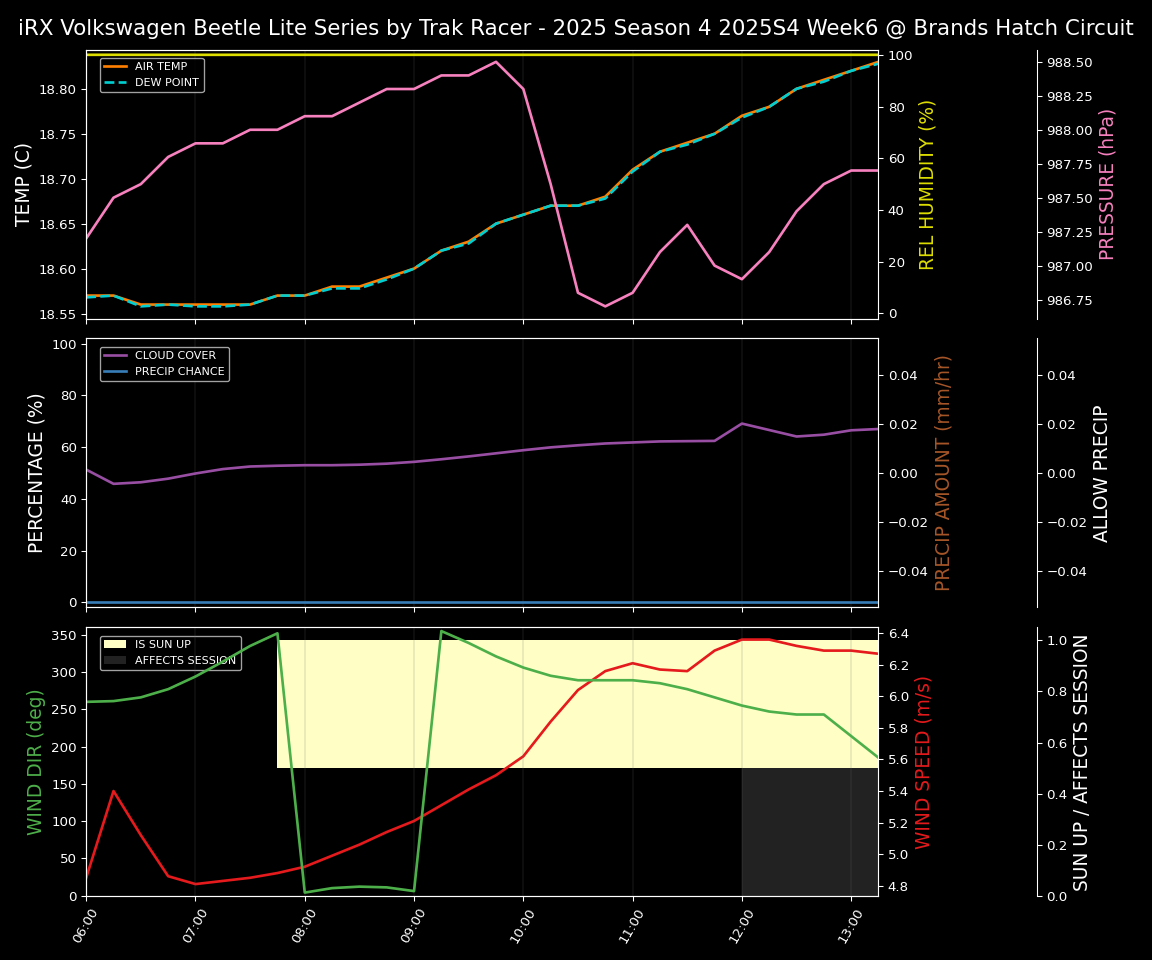Image resolution: width=1152 pixels, height=960 pixels.
Task: Click the SUN UP / AFFECTS SESSION axis label
Action: 1081,761
